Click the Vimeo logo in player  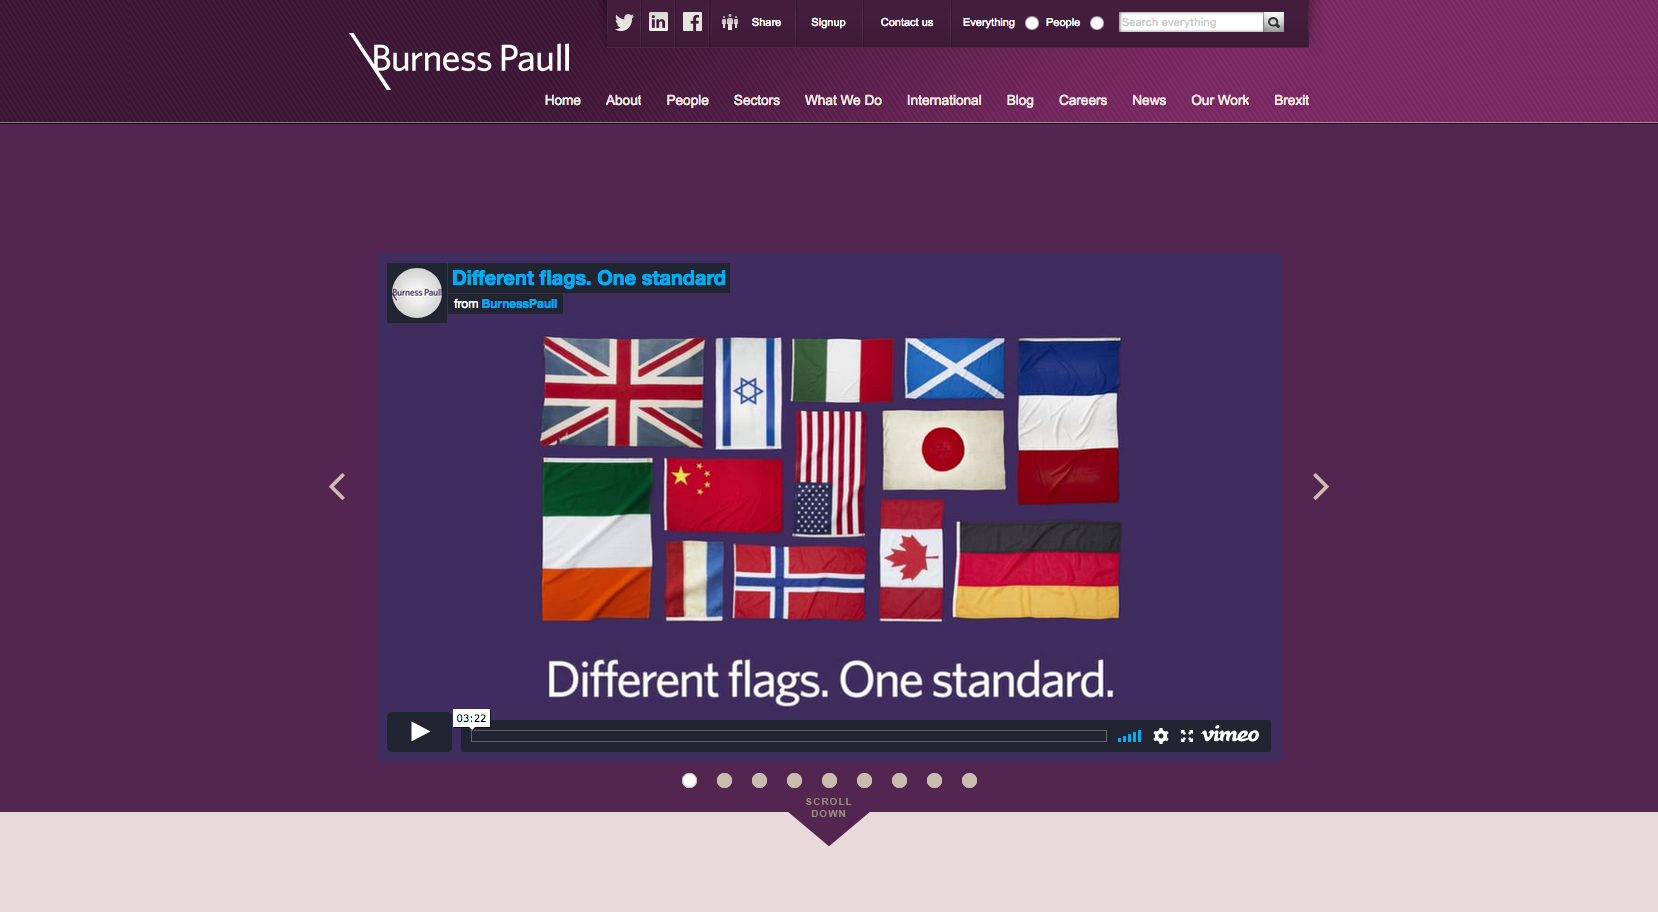pos(1229,735)
